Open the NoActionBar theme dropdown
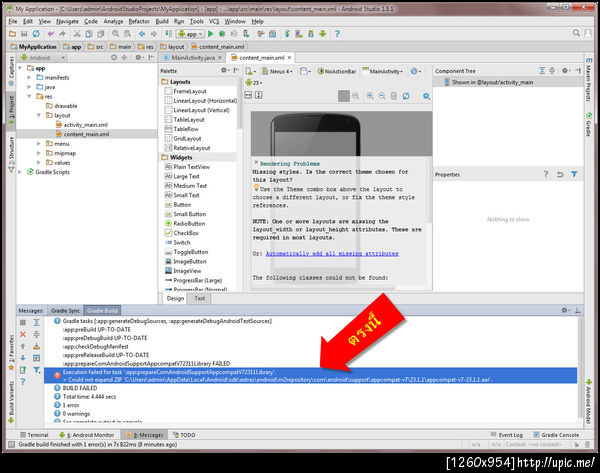This screenshot has width=600, height=473. pyautogui.click(x=337, y=71)
